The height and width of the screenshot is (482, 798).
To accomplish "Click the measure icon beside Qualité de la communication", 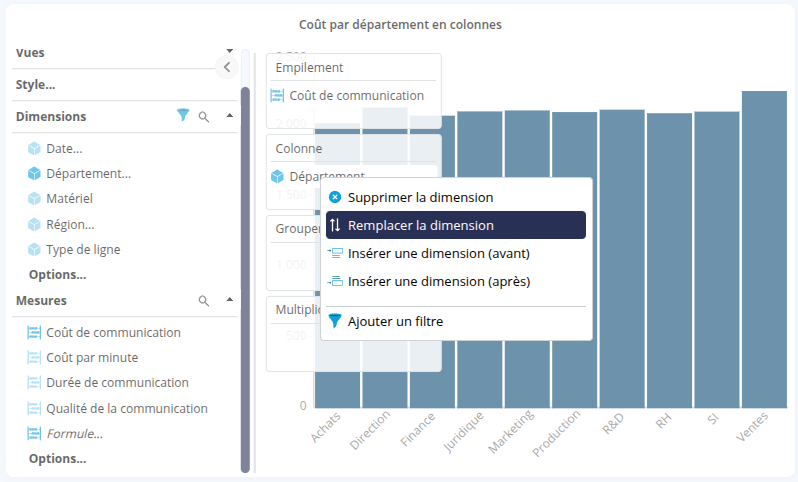I will 34,408.
